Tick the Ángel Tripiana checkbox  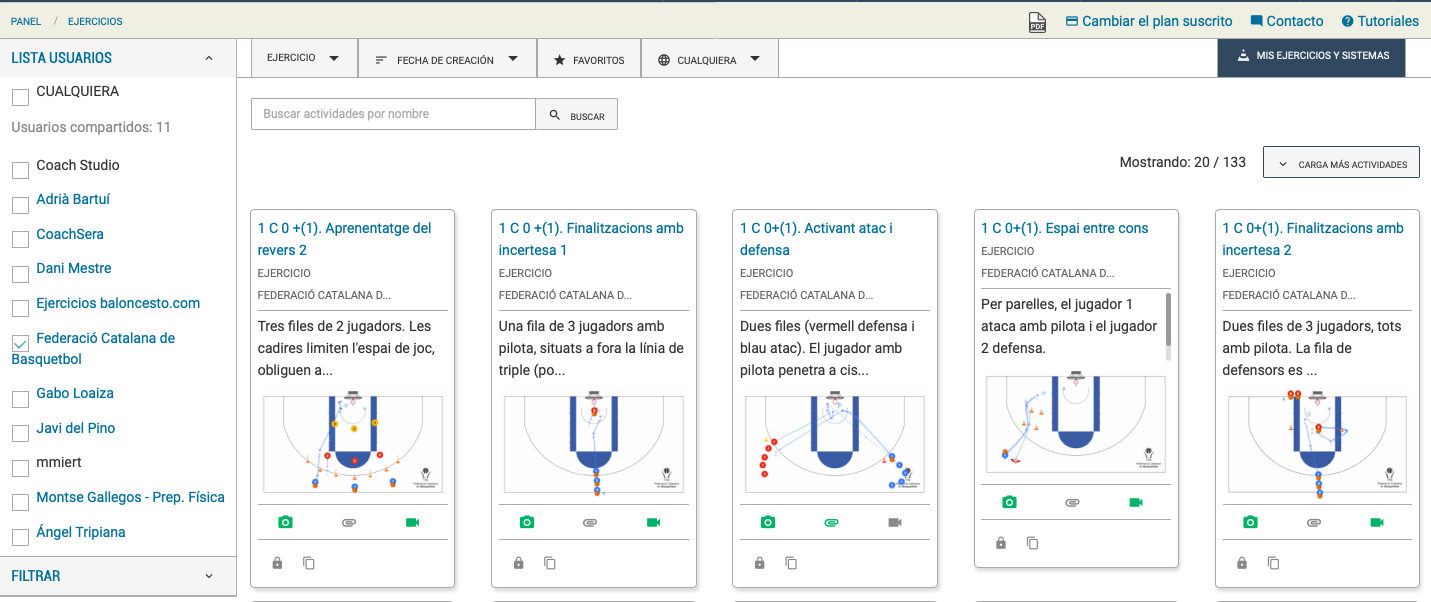(20, 538)
